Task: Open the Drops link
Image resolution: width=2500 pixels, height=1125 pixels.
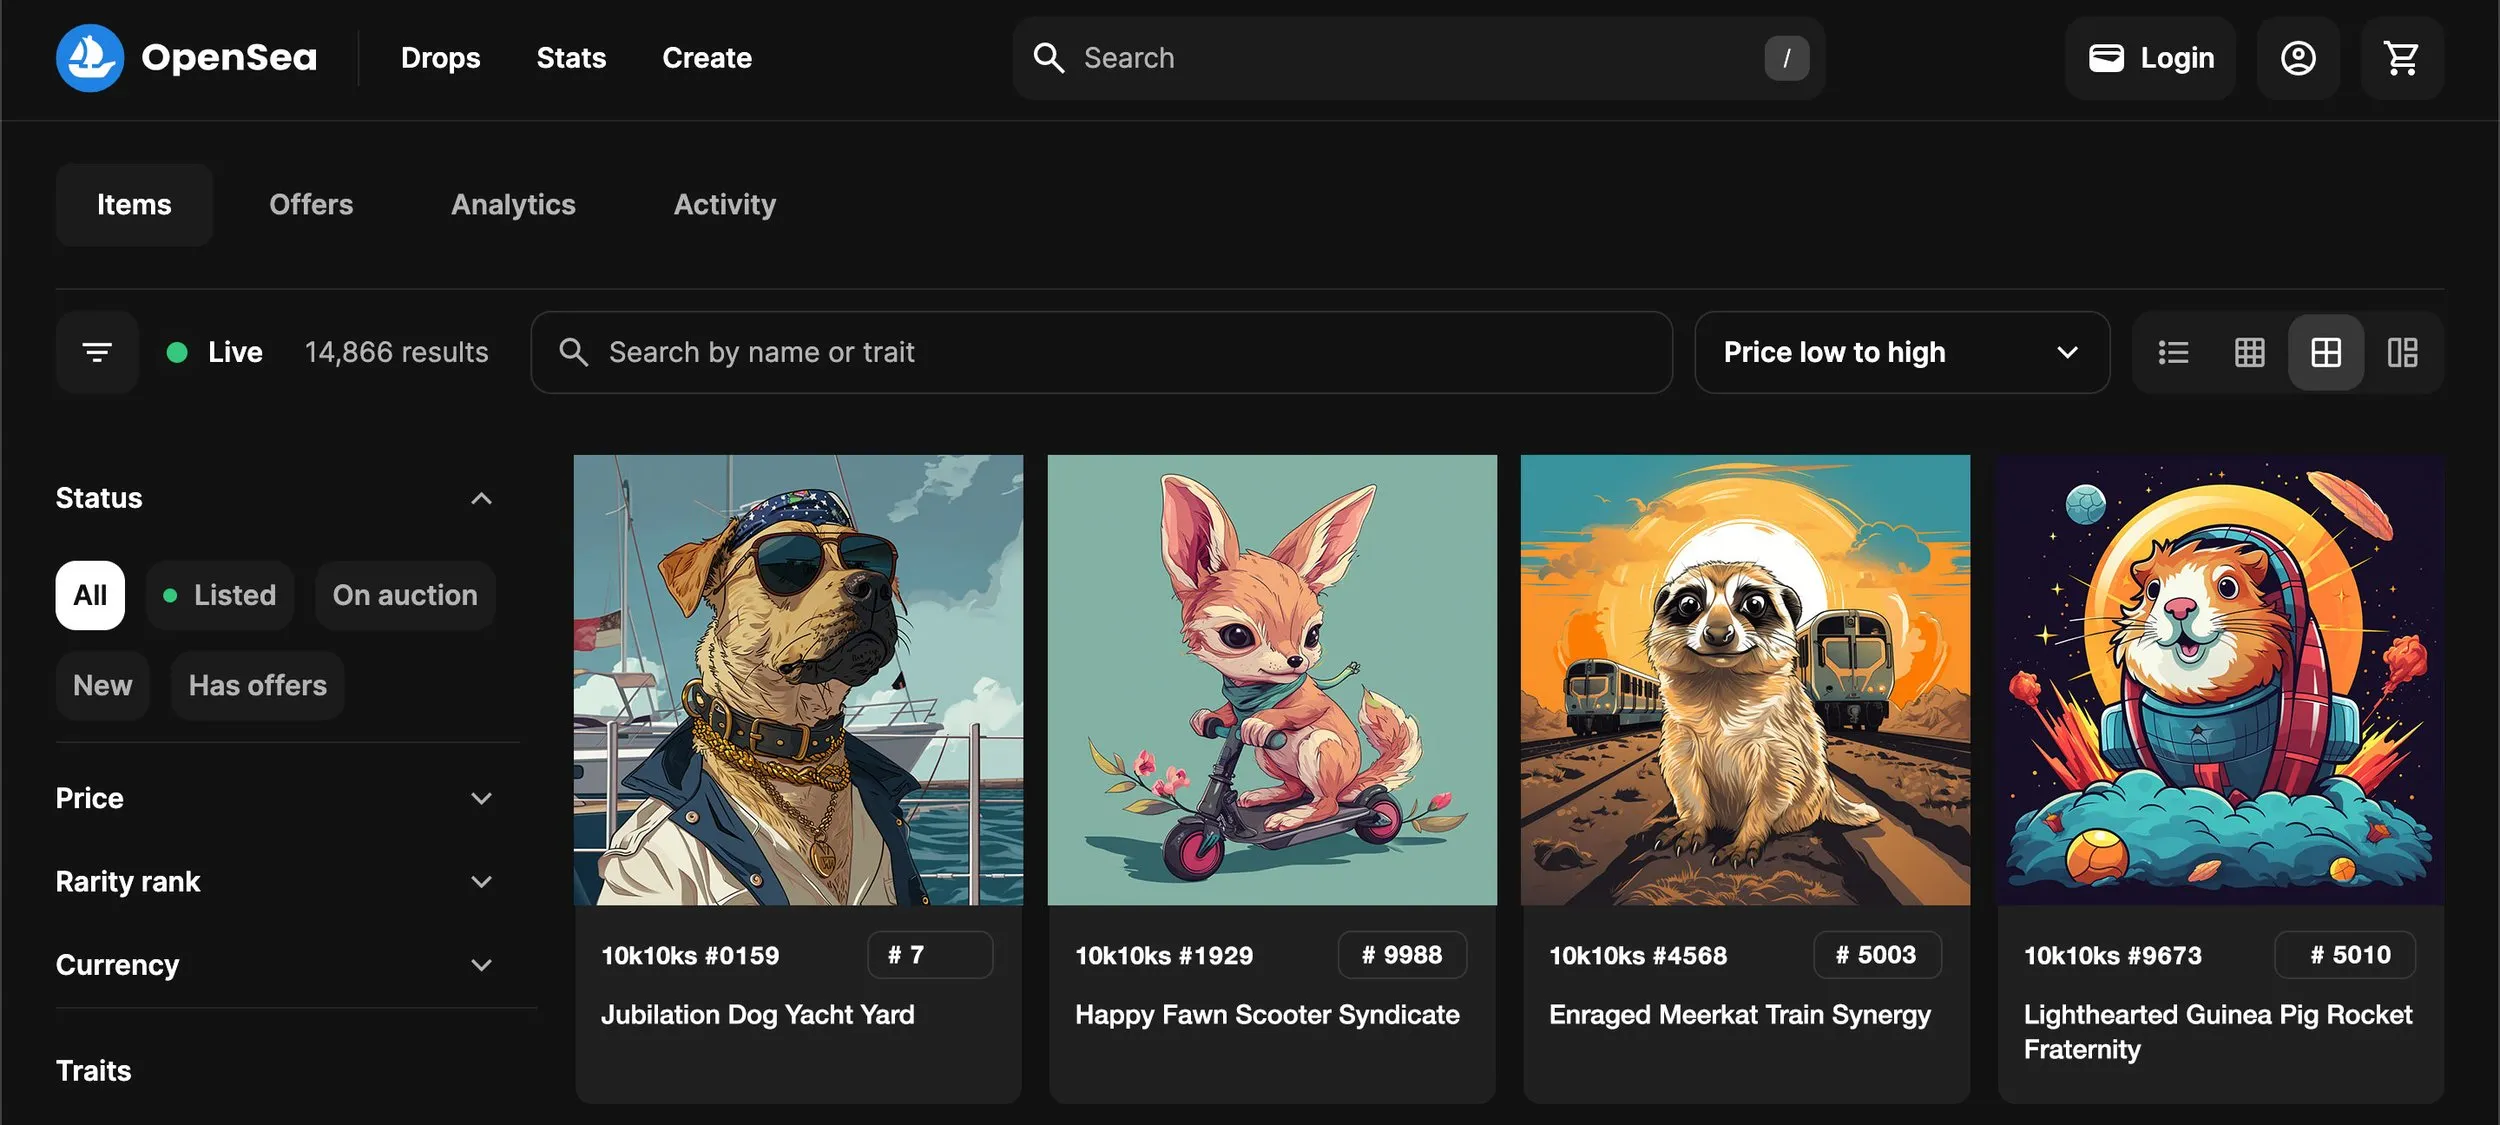Action: coord(440,58)
